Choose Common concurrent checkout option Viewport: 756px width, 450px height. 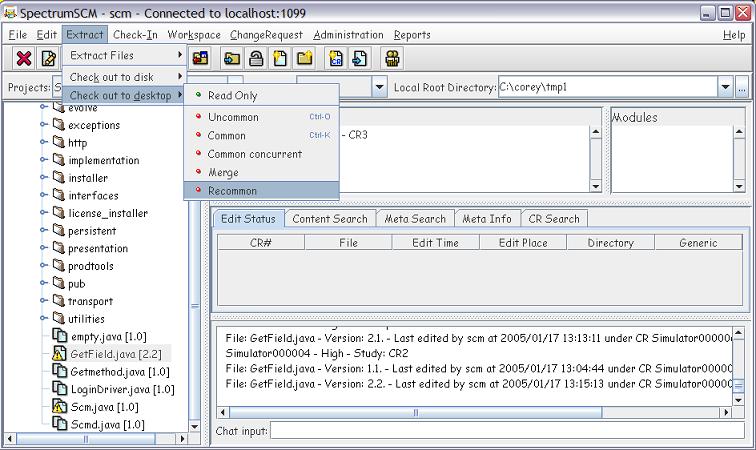tap(261, 154)
